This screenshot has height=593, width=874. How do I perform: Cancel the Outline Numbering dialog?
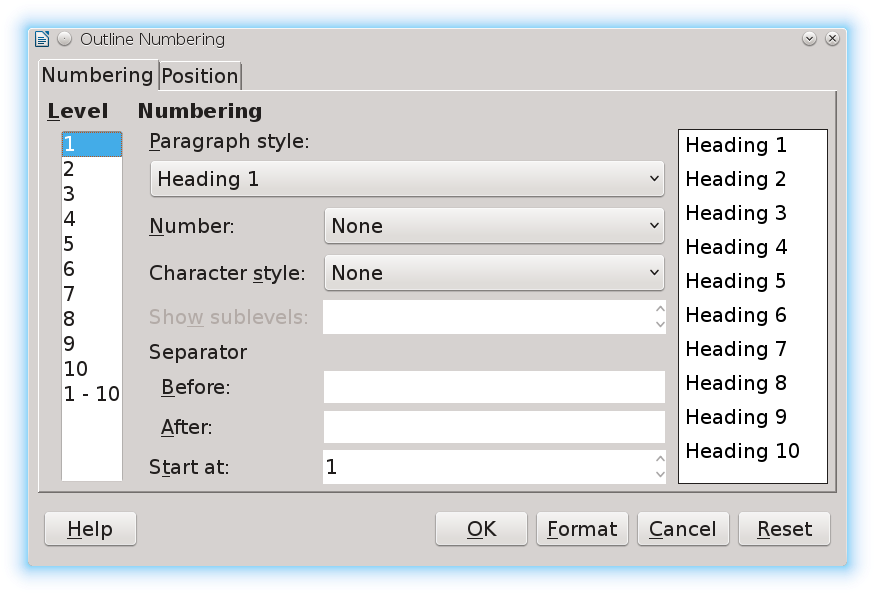(x=683, y=529)
